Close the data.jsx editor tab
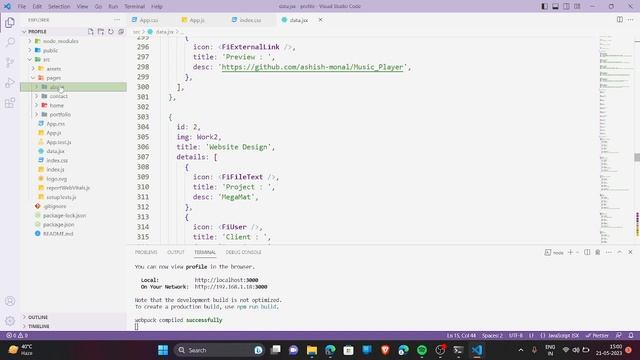 click(x=320, y=20)
